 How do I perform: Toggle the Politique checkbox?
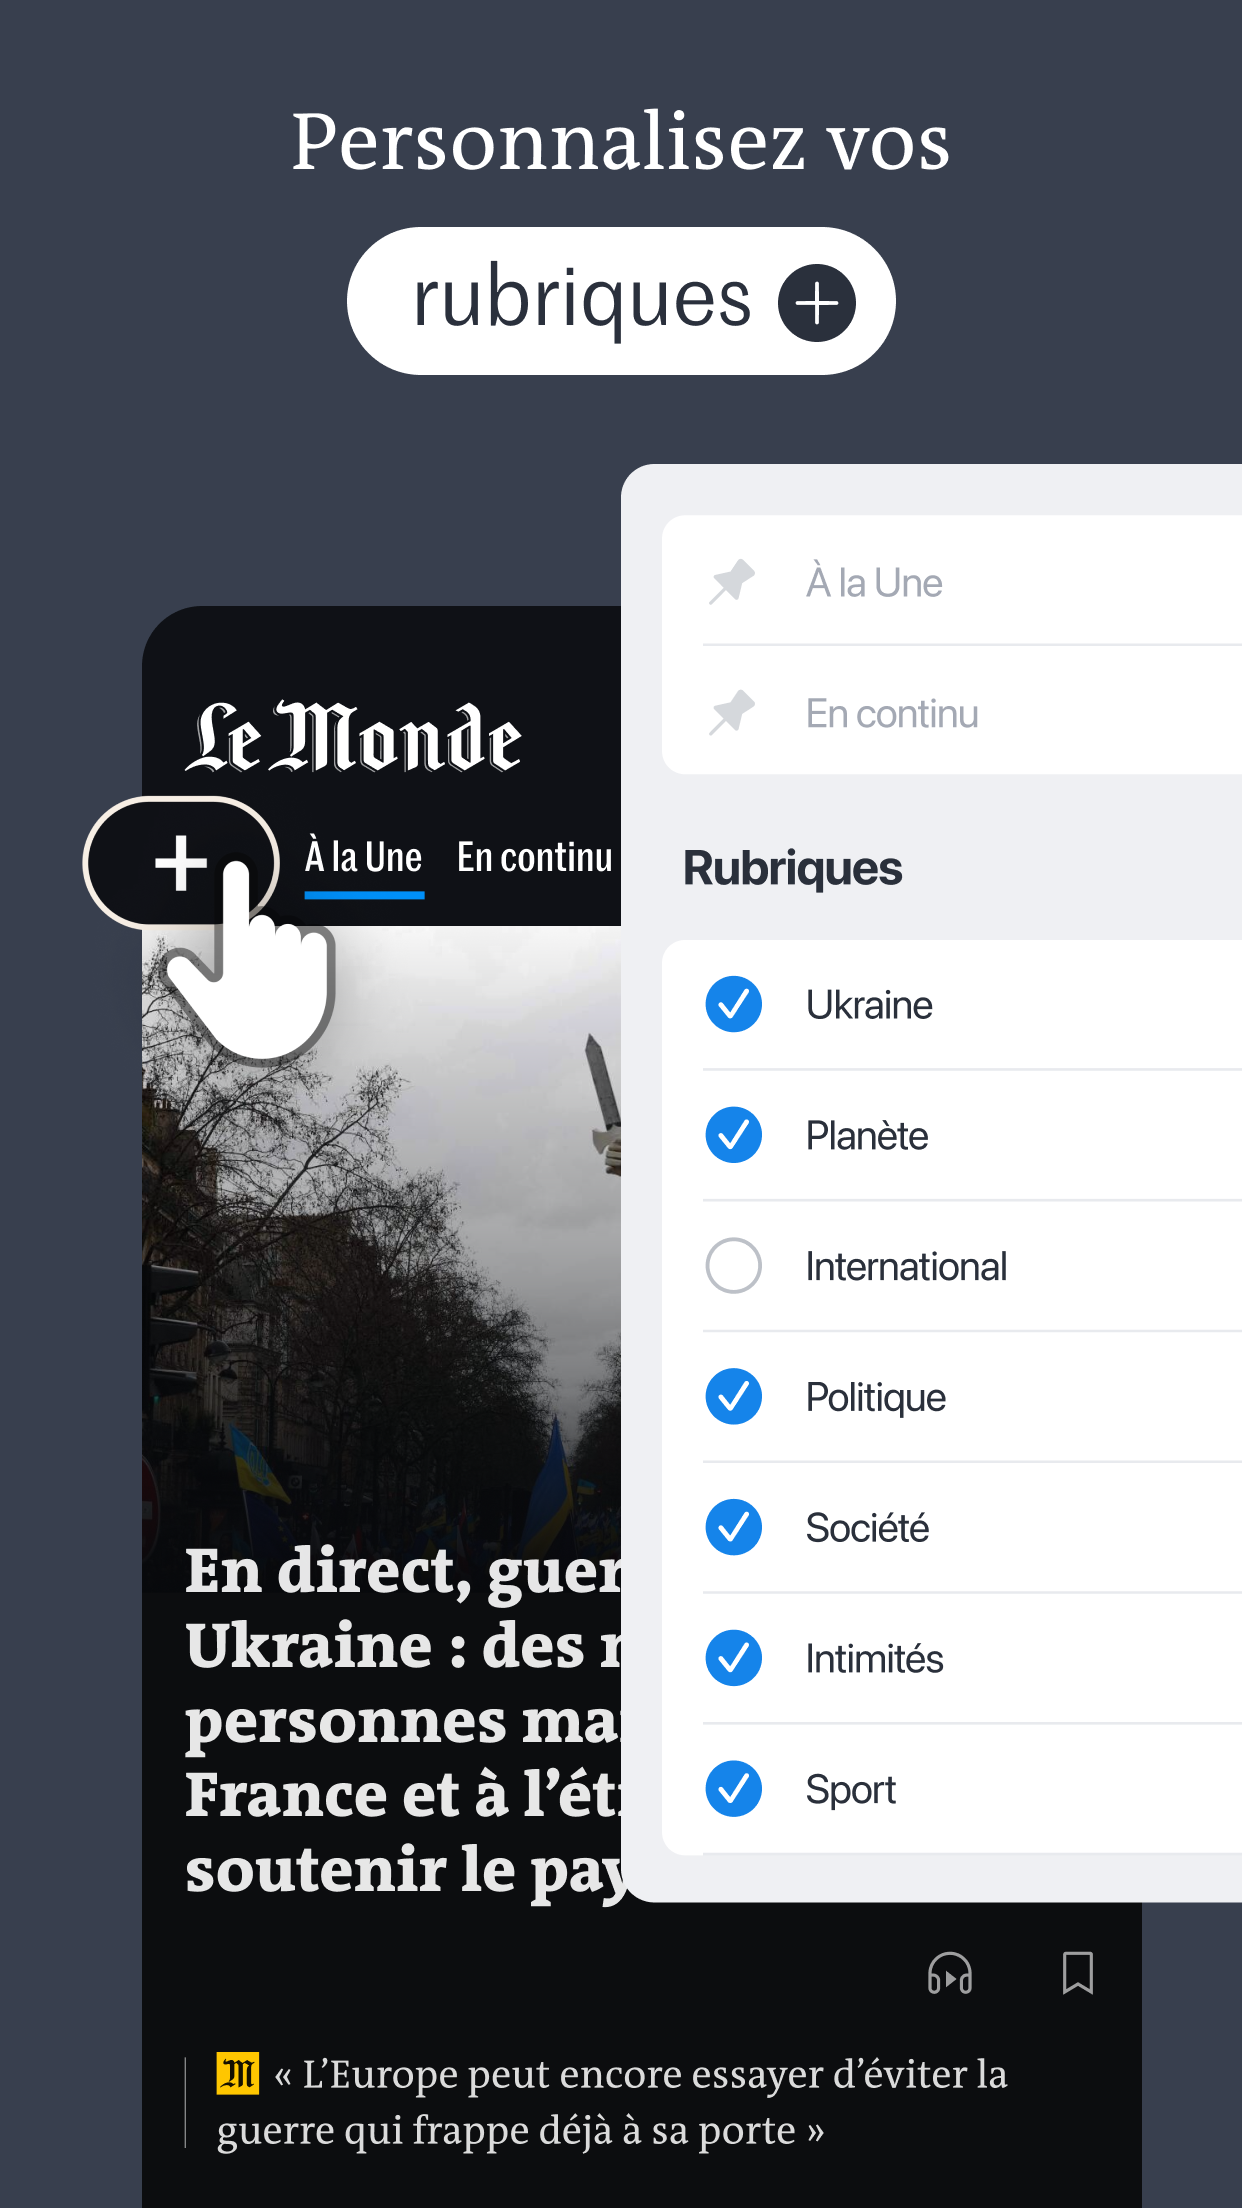(x=734, y=1397)
